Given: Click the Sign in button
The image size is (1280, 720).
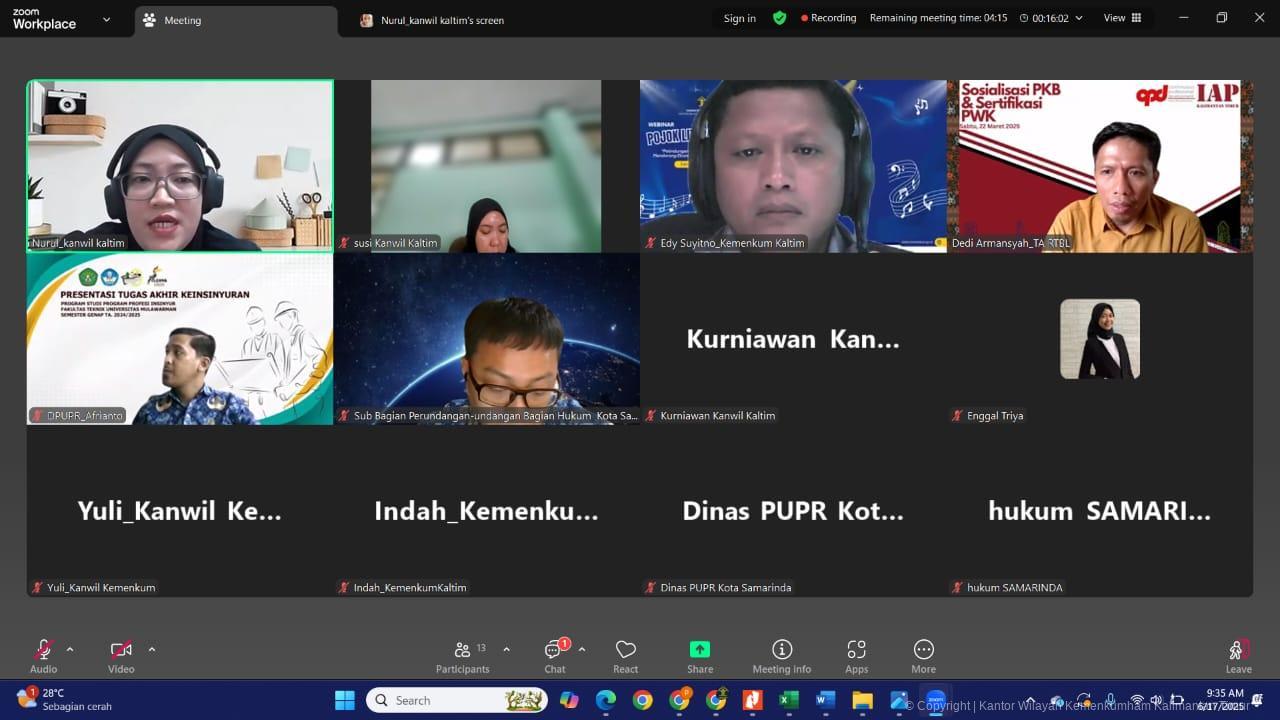Looking at the screenshot, I should coord(739,18).
